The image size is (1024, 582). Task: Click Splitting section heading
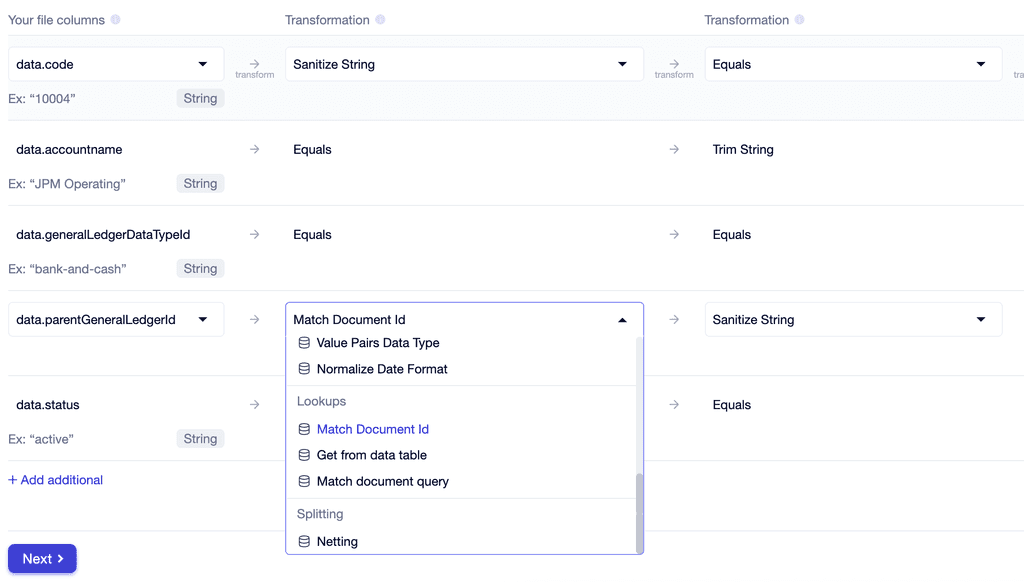[x=320, y=514]
